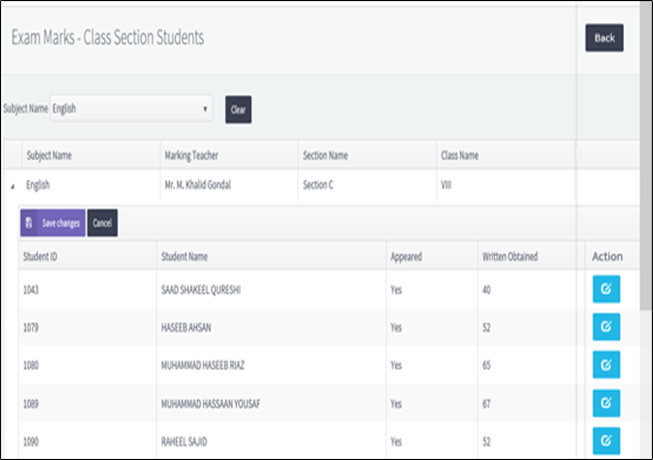This screenshot has width=653, height=460.
Task: Open the Subject Name dropdown
Action: click(x=131, y=109)
